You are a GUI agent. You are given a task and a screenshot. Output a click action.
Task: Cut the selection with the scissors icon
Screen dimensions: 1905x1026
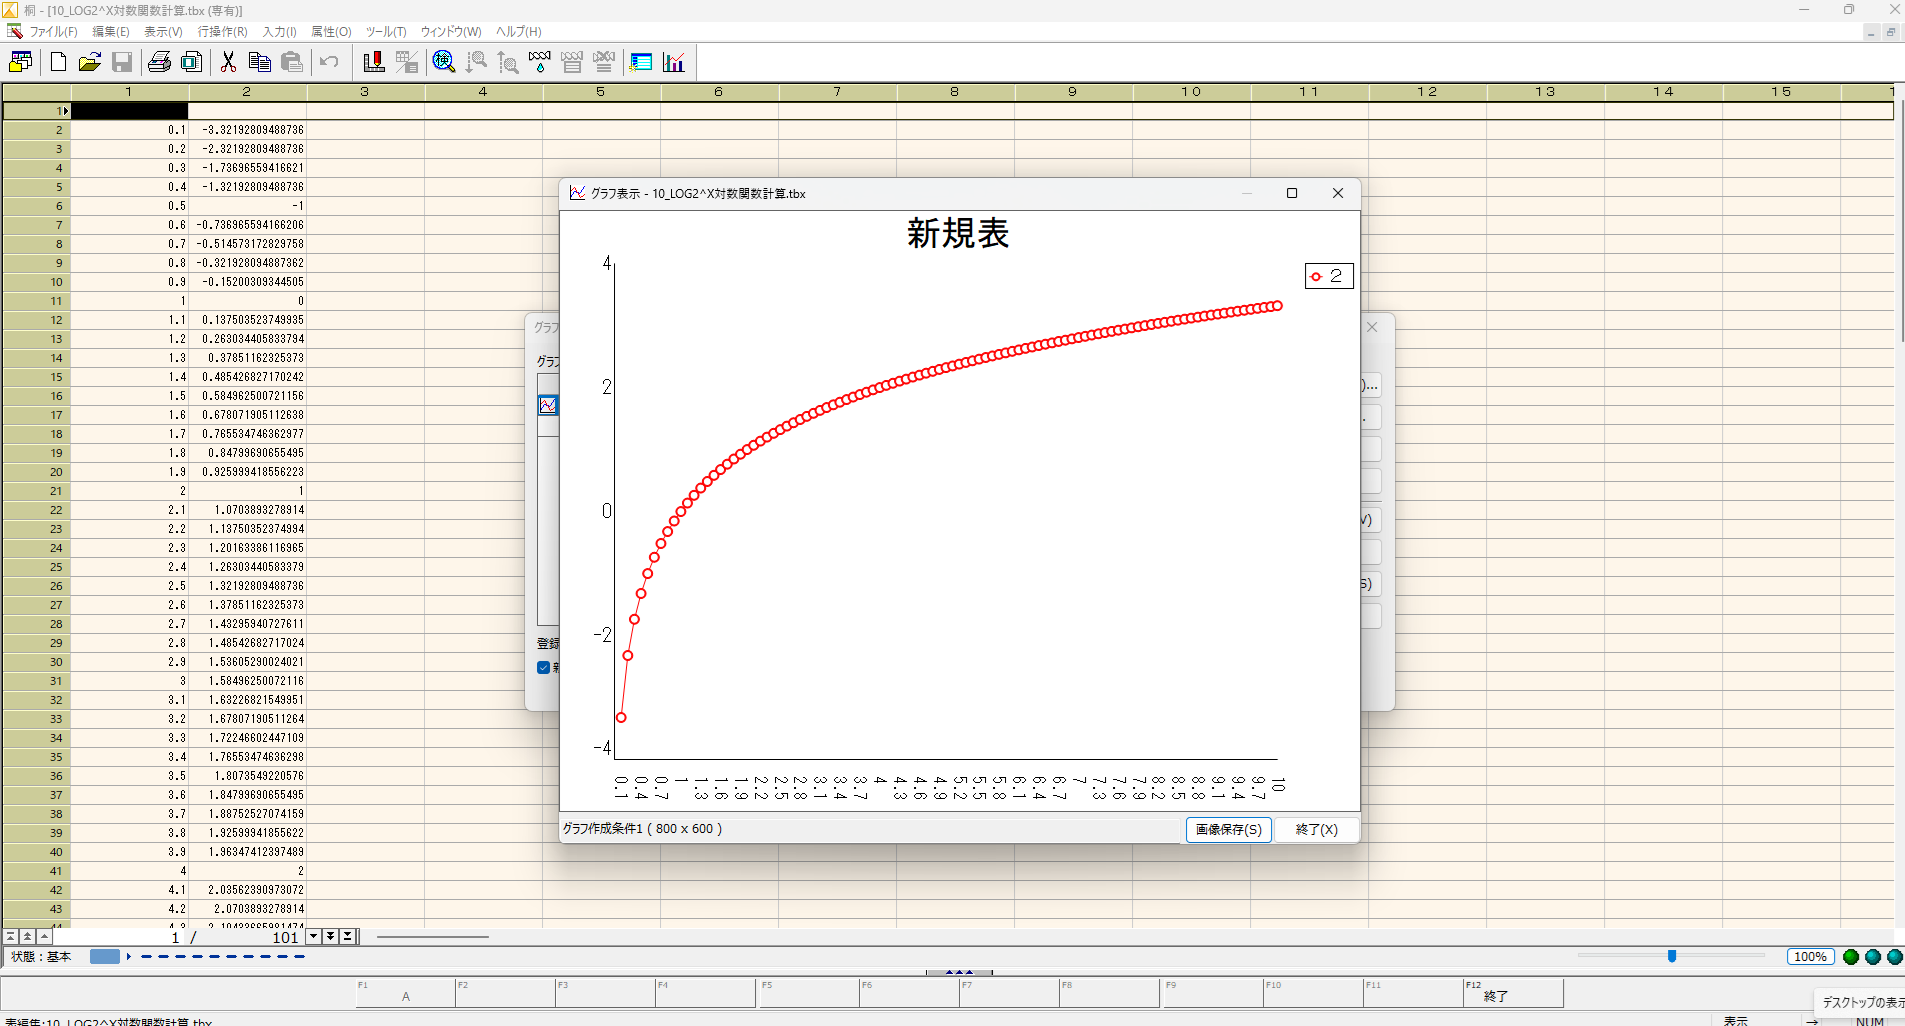point(228,62)
